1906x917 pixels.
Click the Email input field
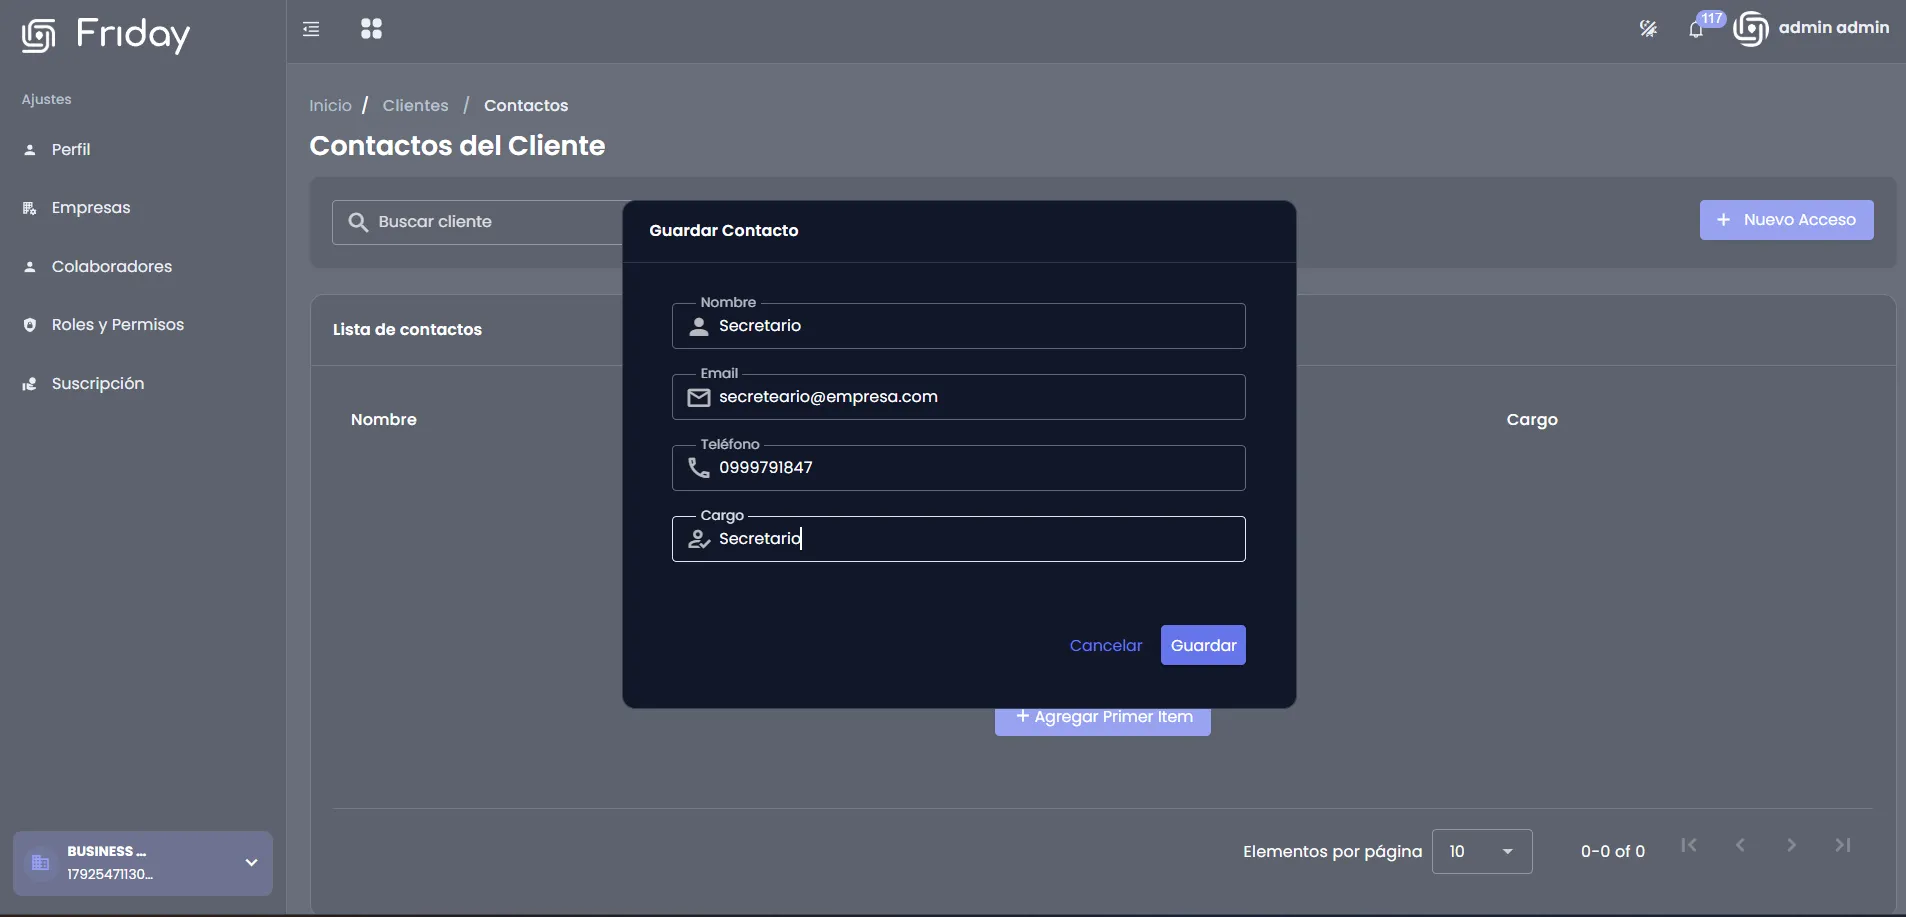[x=958, y=397]
